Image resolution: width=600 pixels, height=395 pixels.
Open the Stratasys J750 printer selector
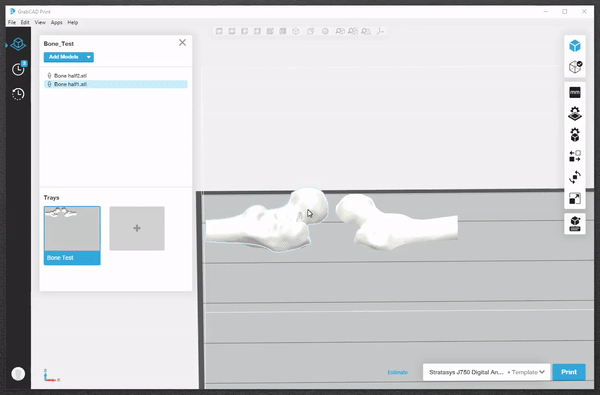click(466, 372)
